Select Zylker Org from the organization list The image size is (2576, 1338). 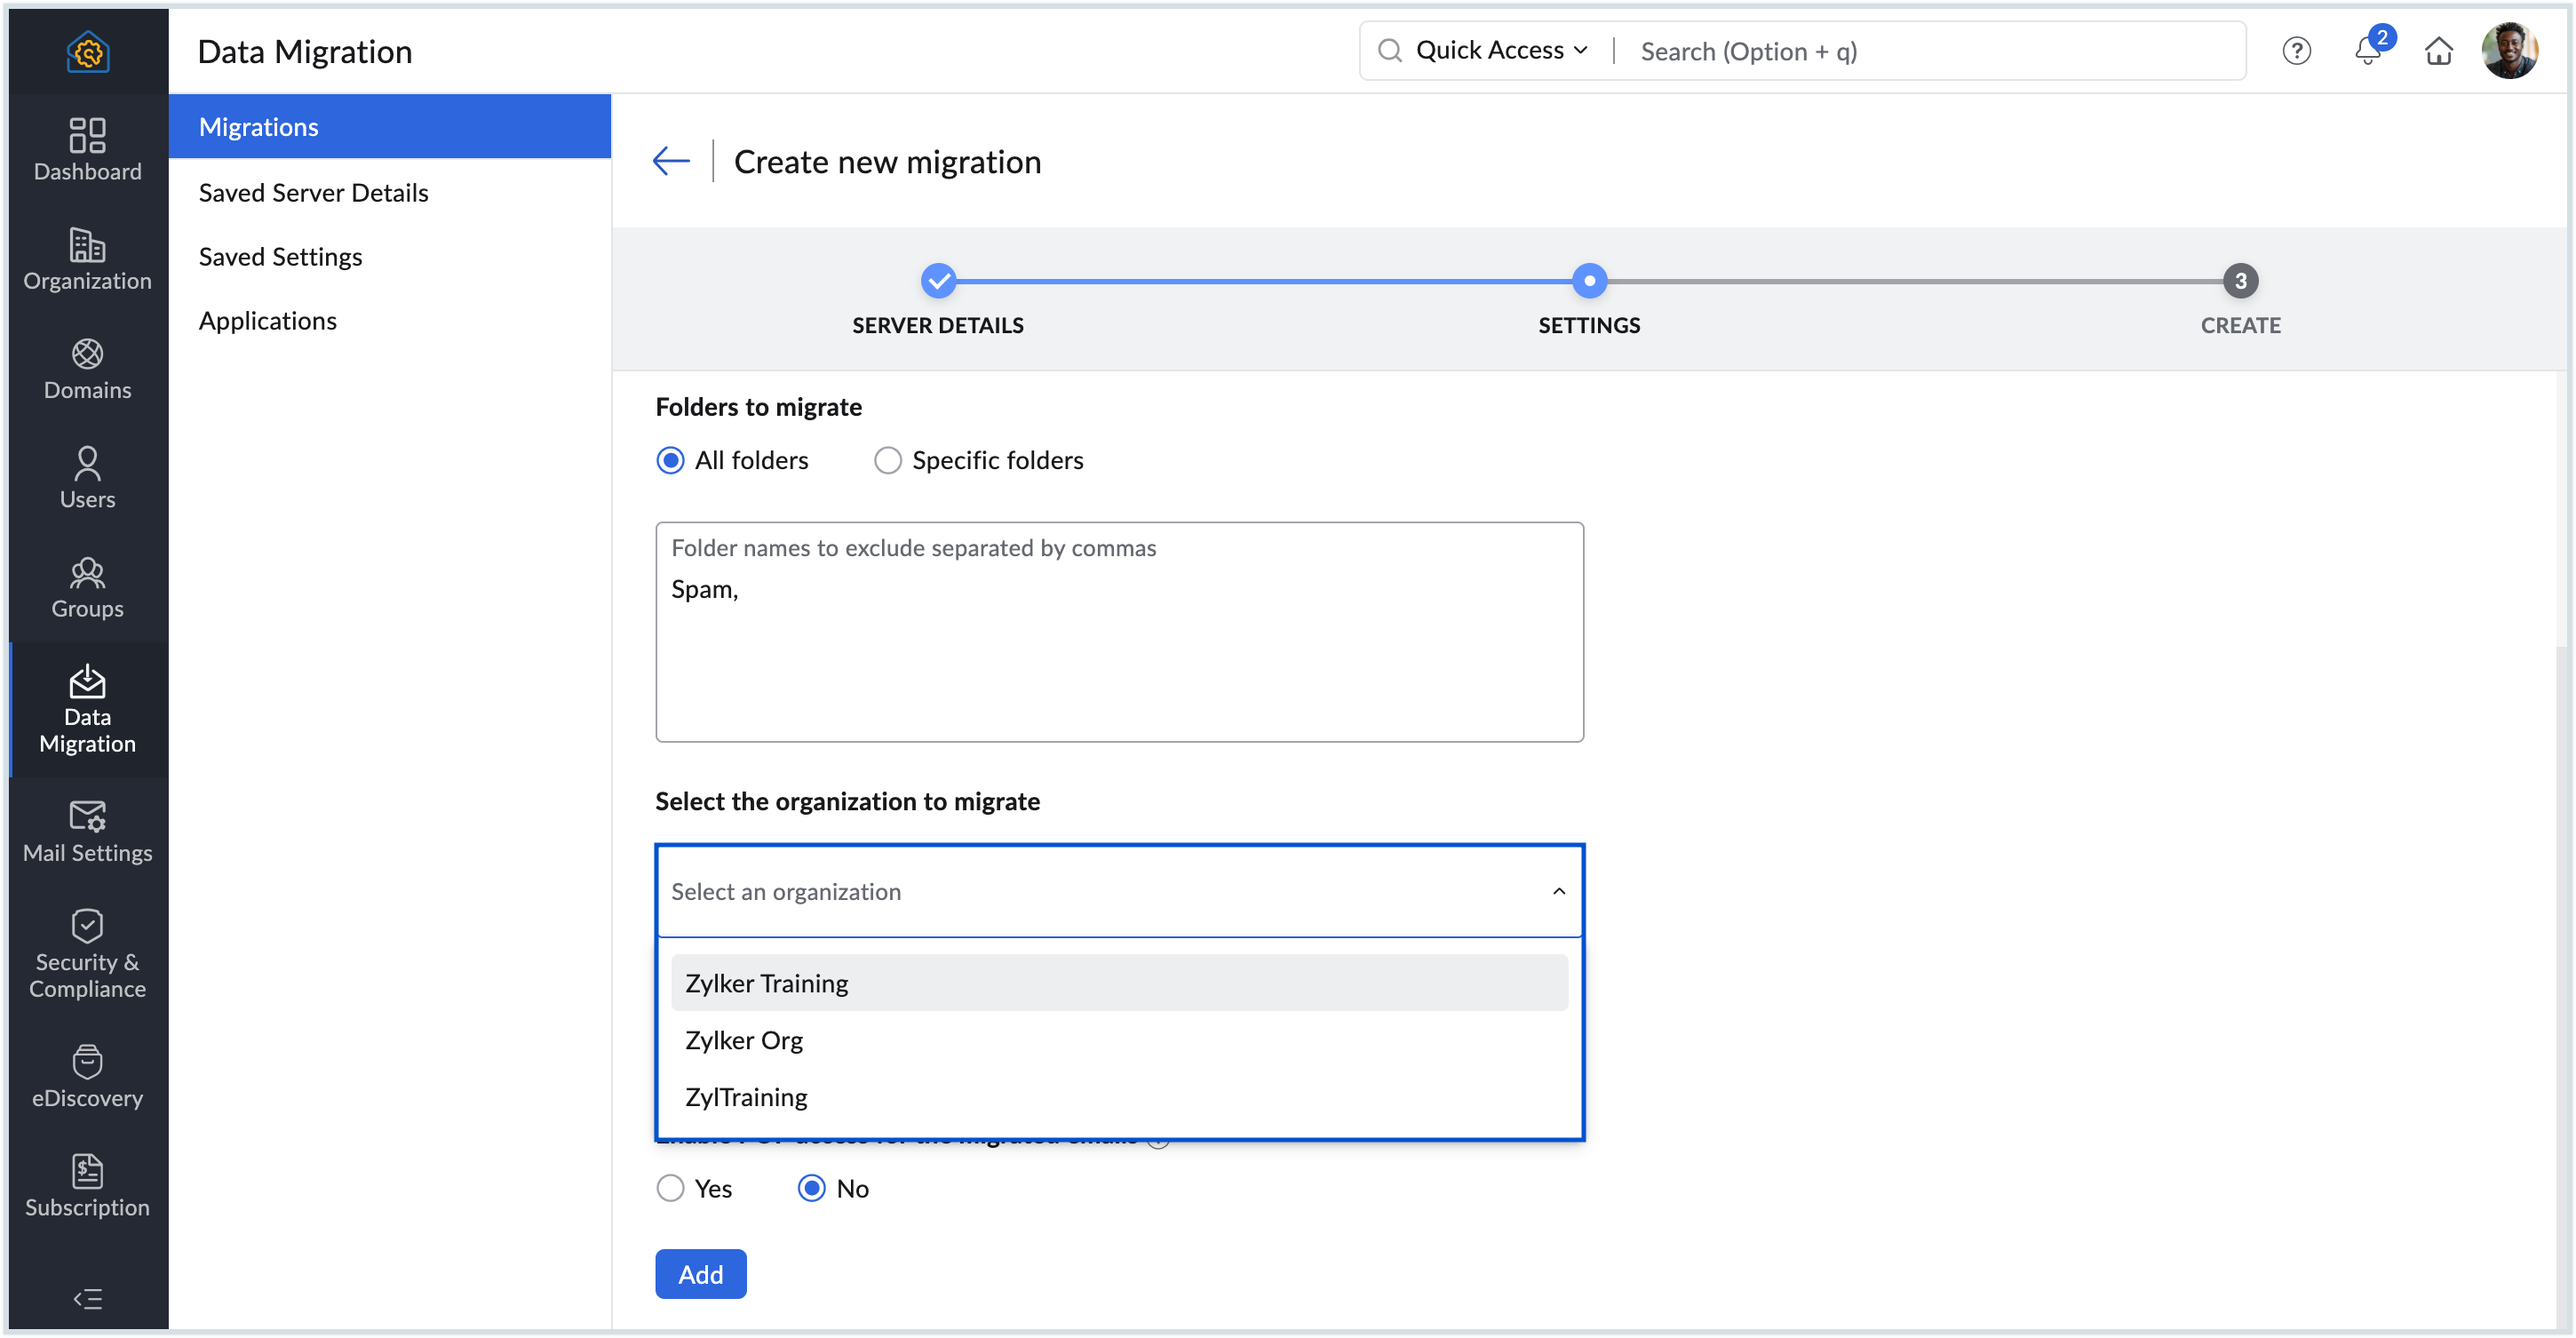[743, 1040]
